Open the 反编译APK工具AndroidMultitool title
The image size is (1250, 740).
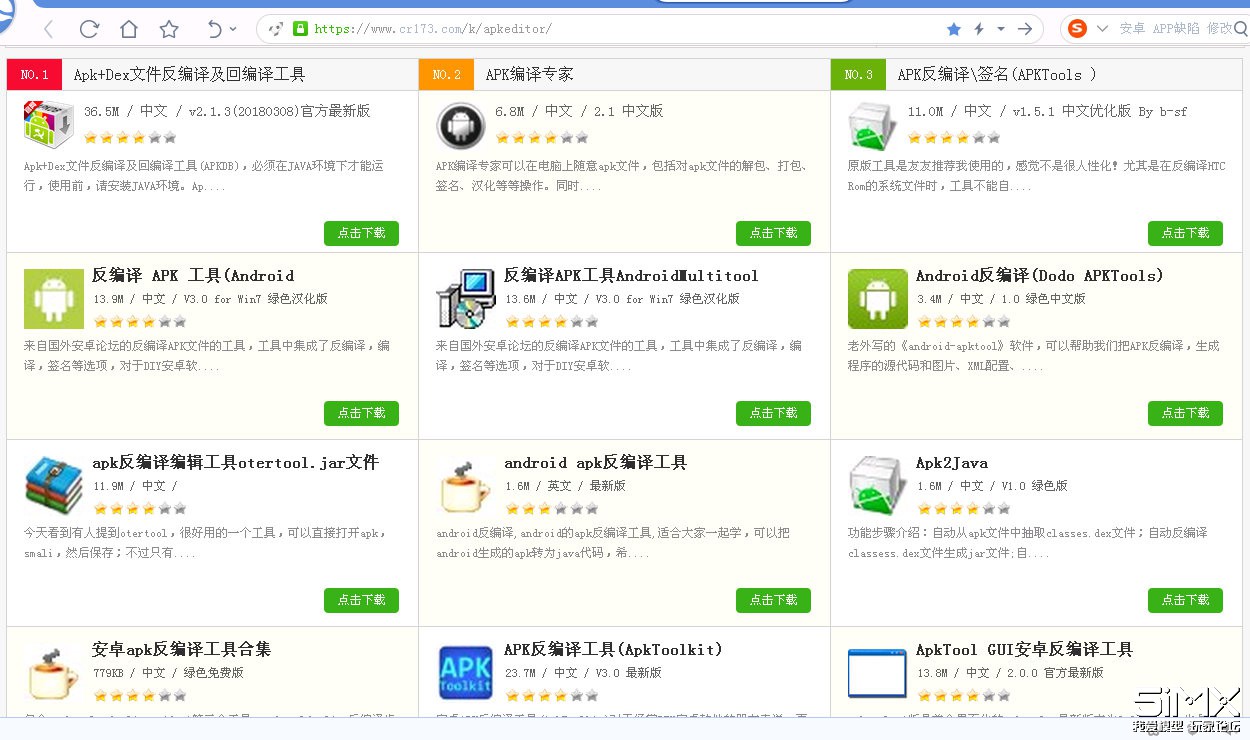point(631,276)
